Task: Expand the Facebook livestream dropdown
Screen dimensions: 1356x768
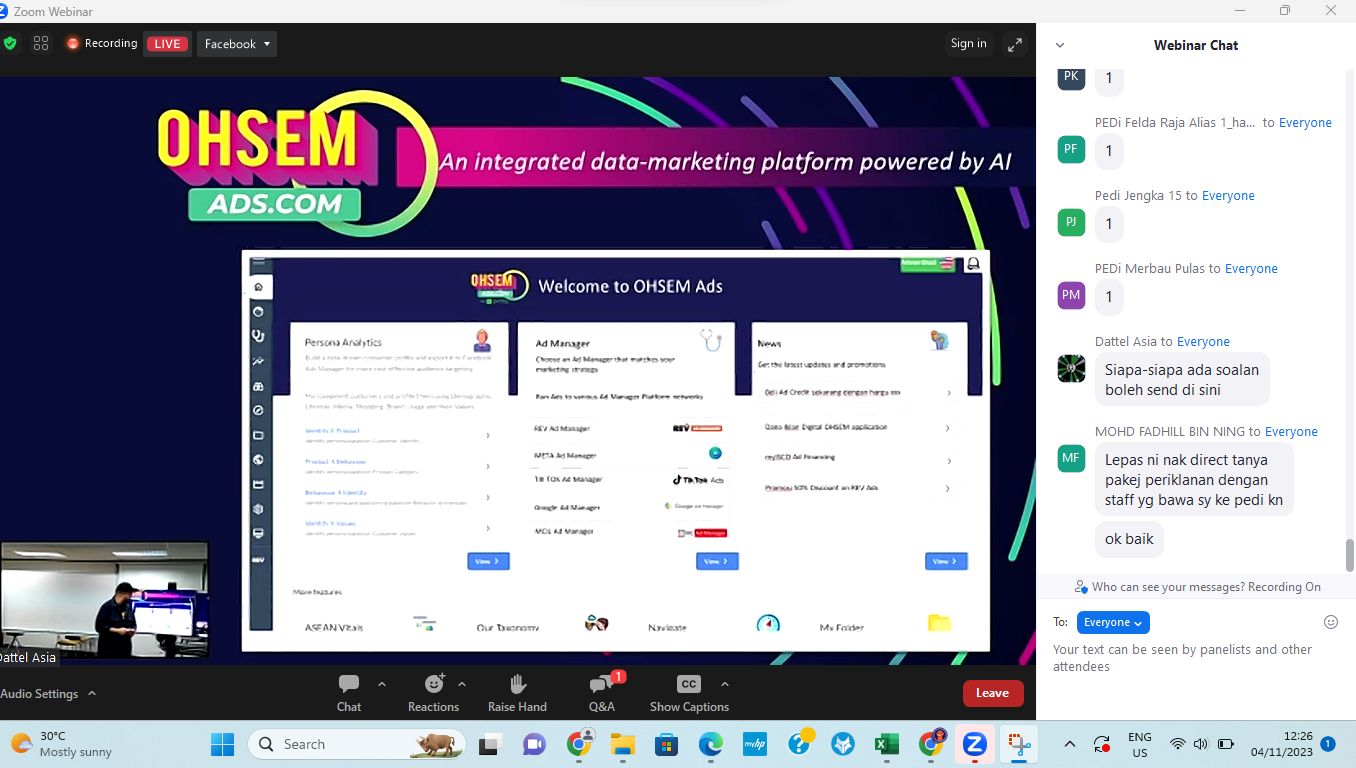Action: [x=237, y=44]
